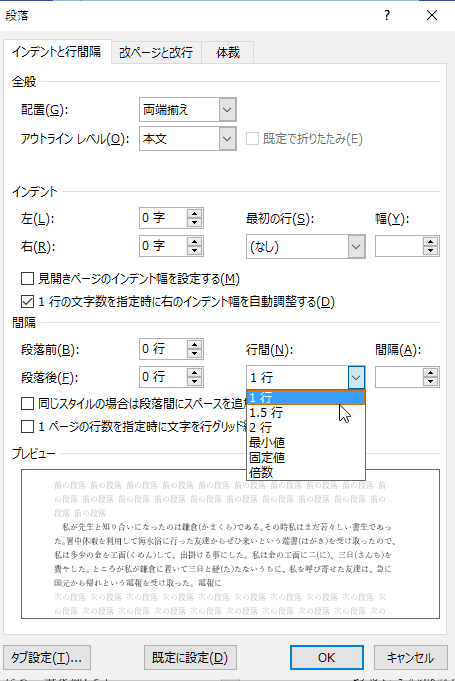Click the 右 indent input field
Image resolution: width=455 pixels, height=681 pixels.
tap(163, 246)
